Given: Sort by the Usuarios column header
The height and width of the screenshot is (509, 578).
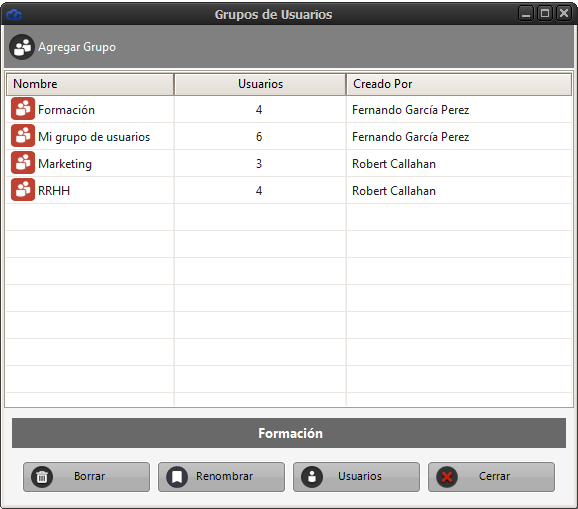Looking at the screenshot, I should [x=260, y=84].
